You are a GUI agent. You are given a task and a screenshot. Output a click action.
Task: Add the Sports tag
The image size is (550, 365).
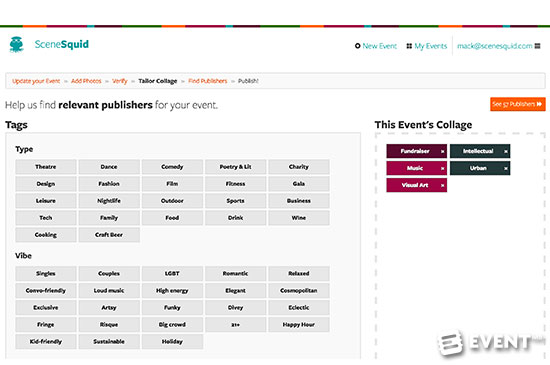click(235, 201)
